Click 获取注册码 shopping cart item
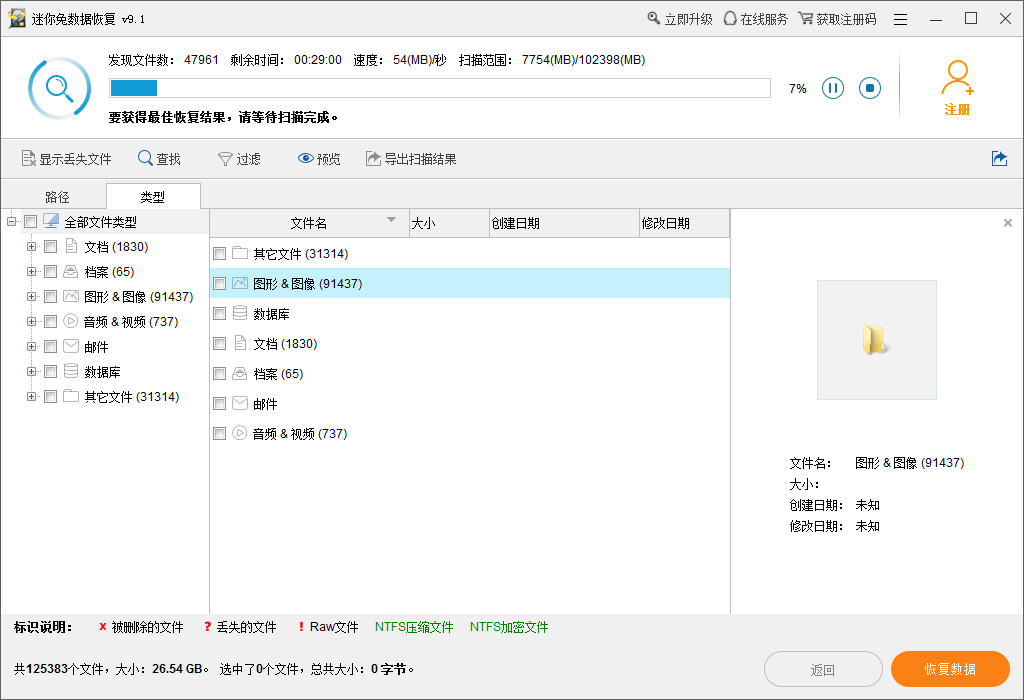This screenshot has width=1024, height=700. (x=837, y=19)
